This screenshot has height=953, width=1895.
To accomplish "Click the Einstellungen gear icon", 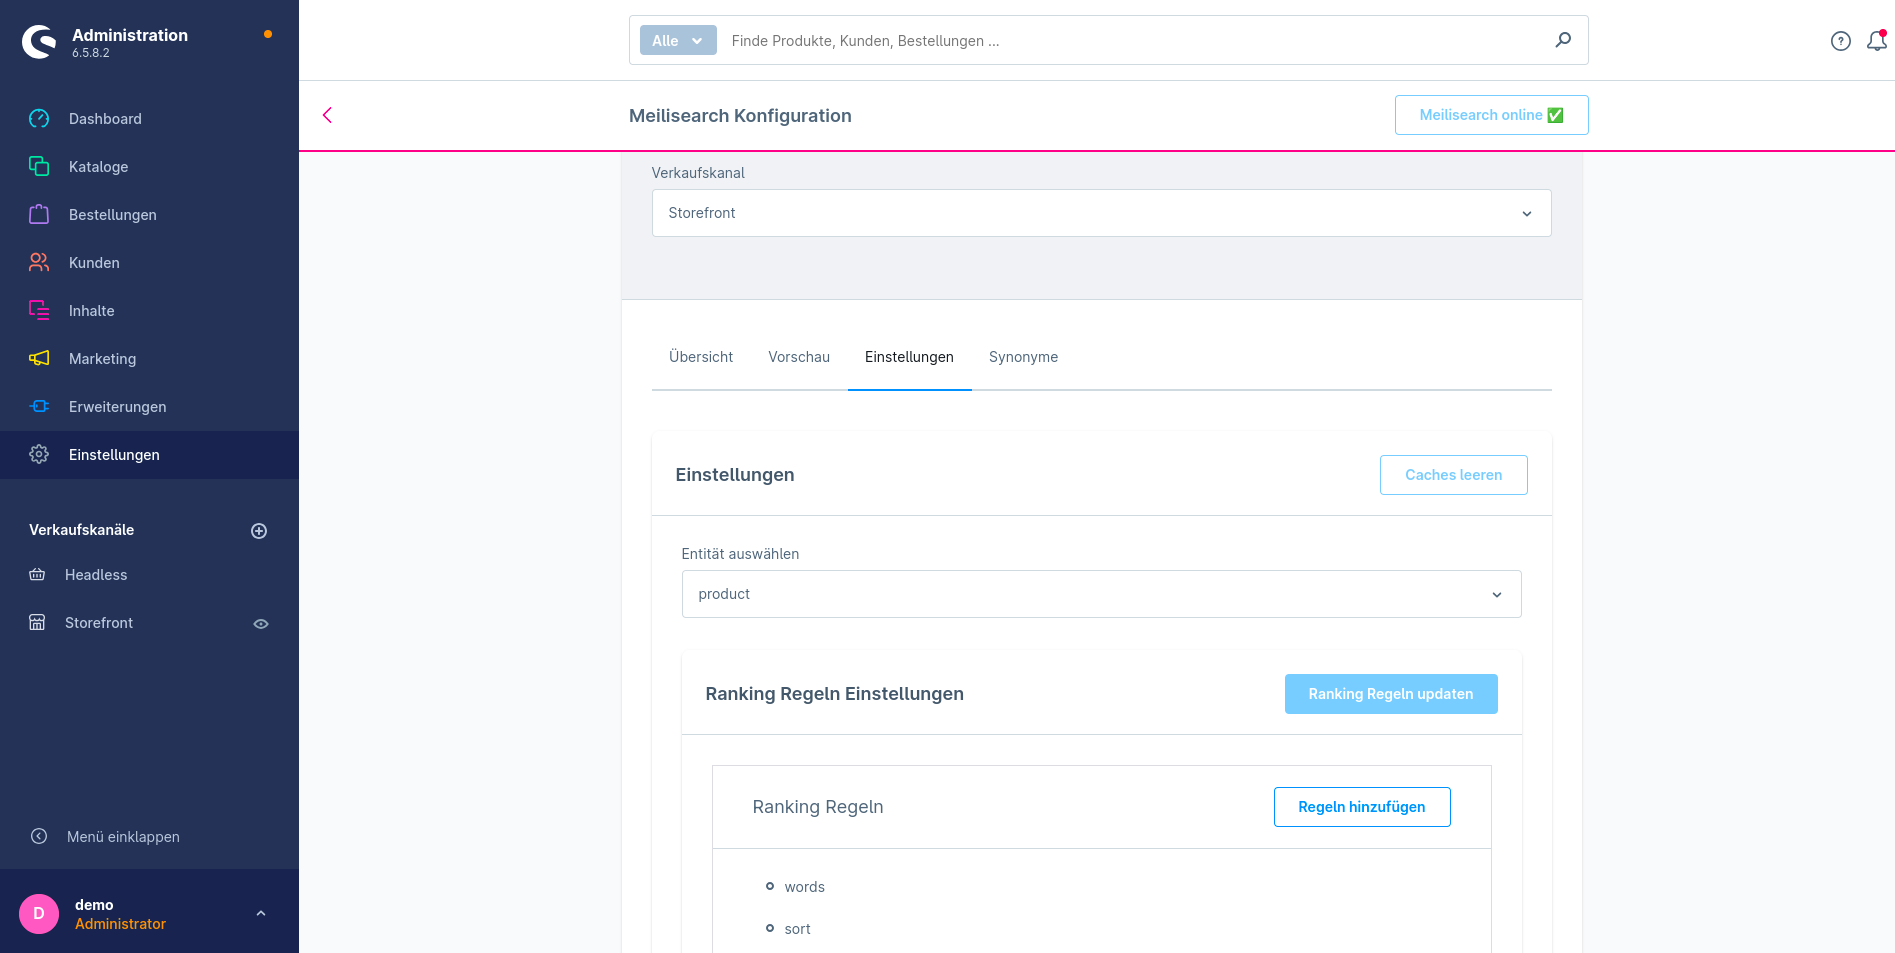I will tap(39, 454).
